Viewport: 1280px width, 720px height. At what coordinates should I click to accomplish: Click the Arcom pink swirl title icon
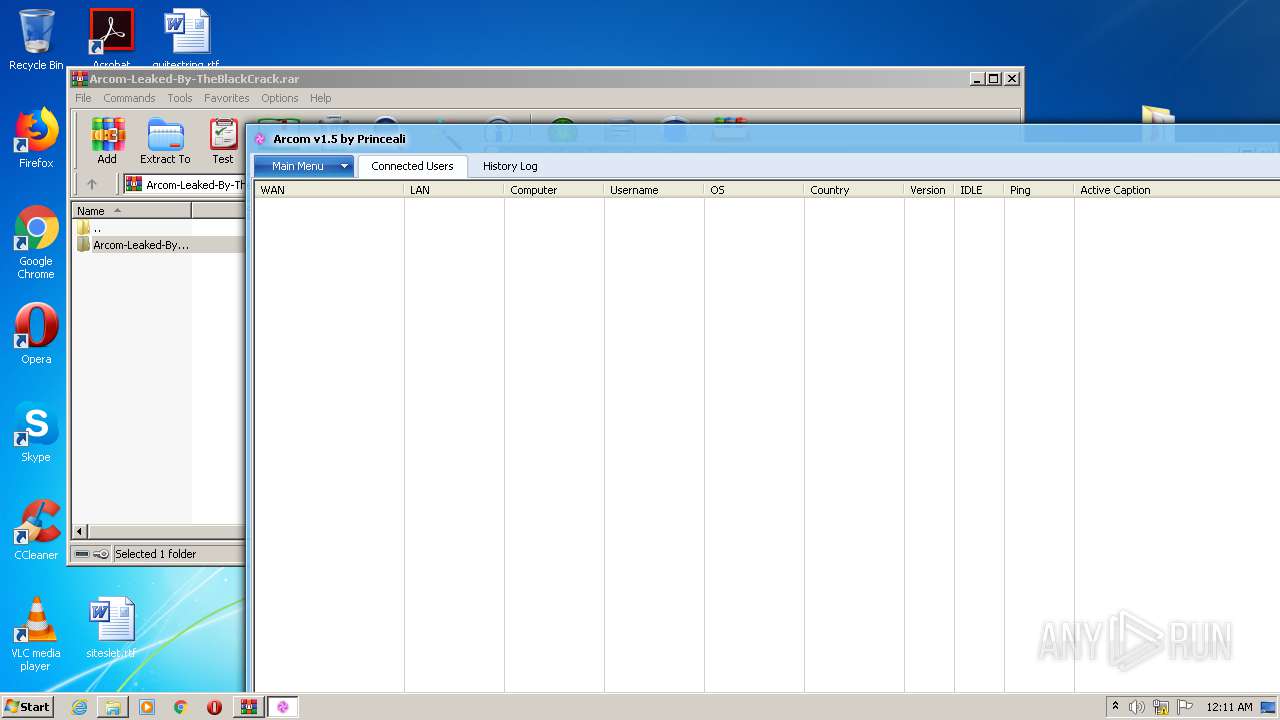261,139
